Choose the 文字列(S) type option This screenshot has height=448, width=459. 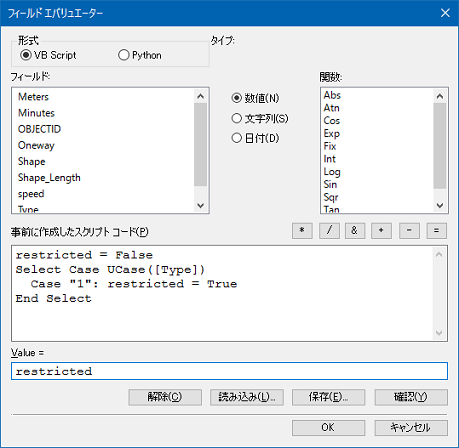pyautogui.click(x=260, y=118)
